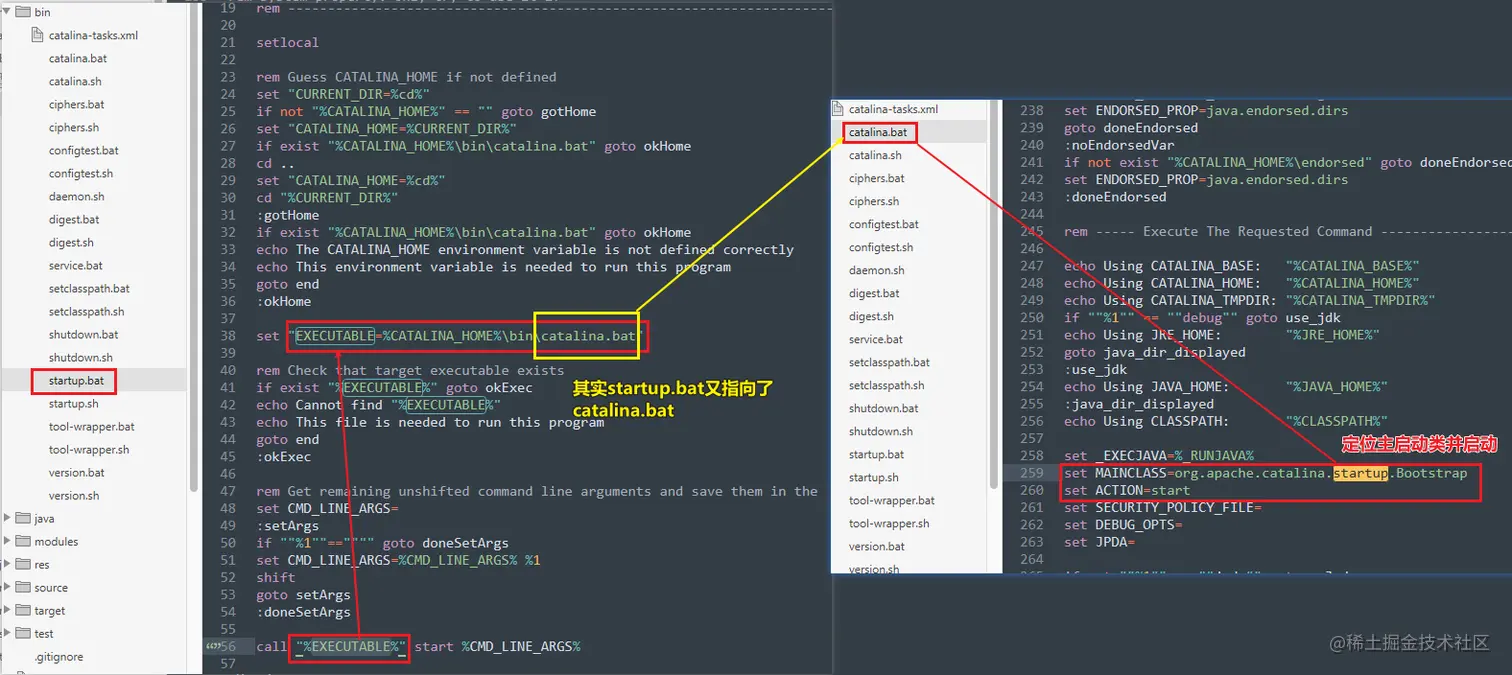
Task: Click highlighted 'startup' match on line 259
Action: (x=1360, y=472)
